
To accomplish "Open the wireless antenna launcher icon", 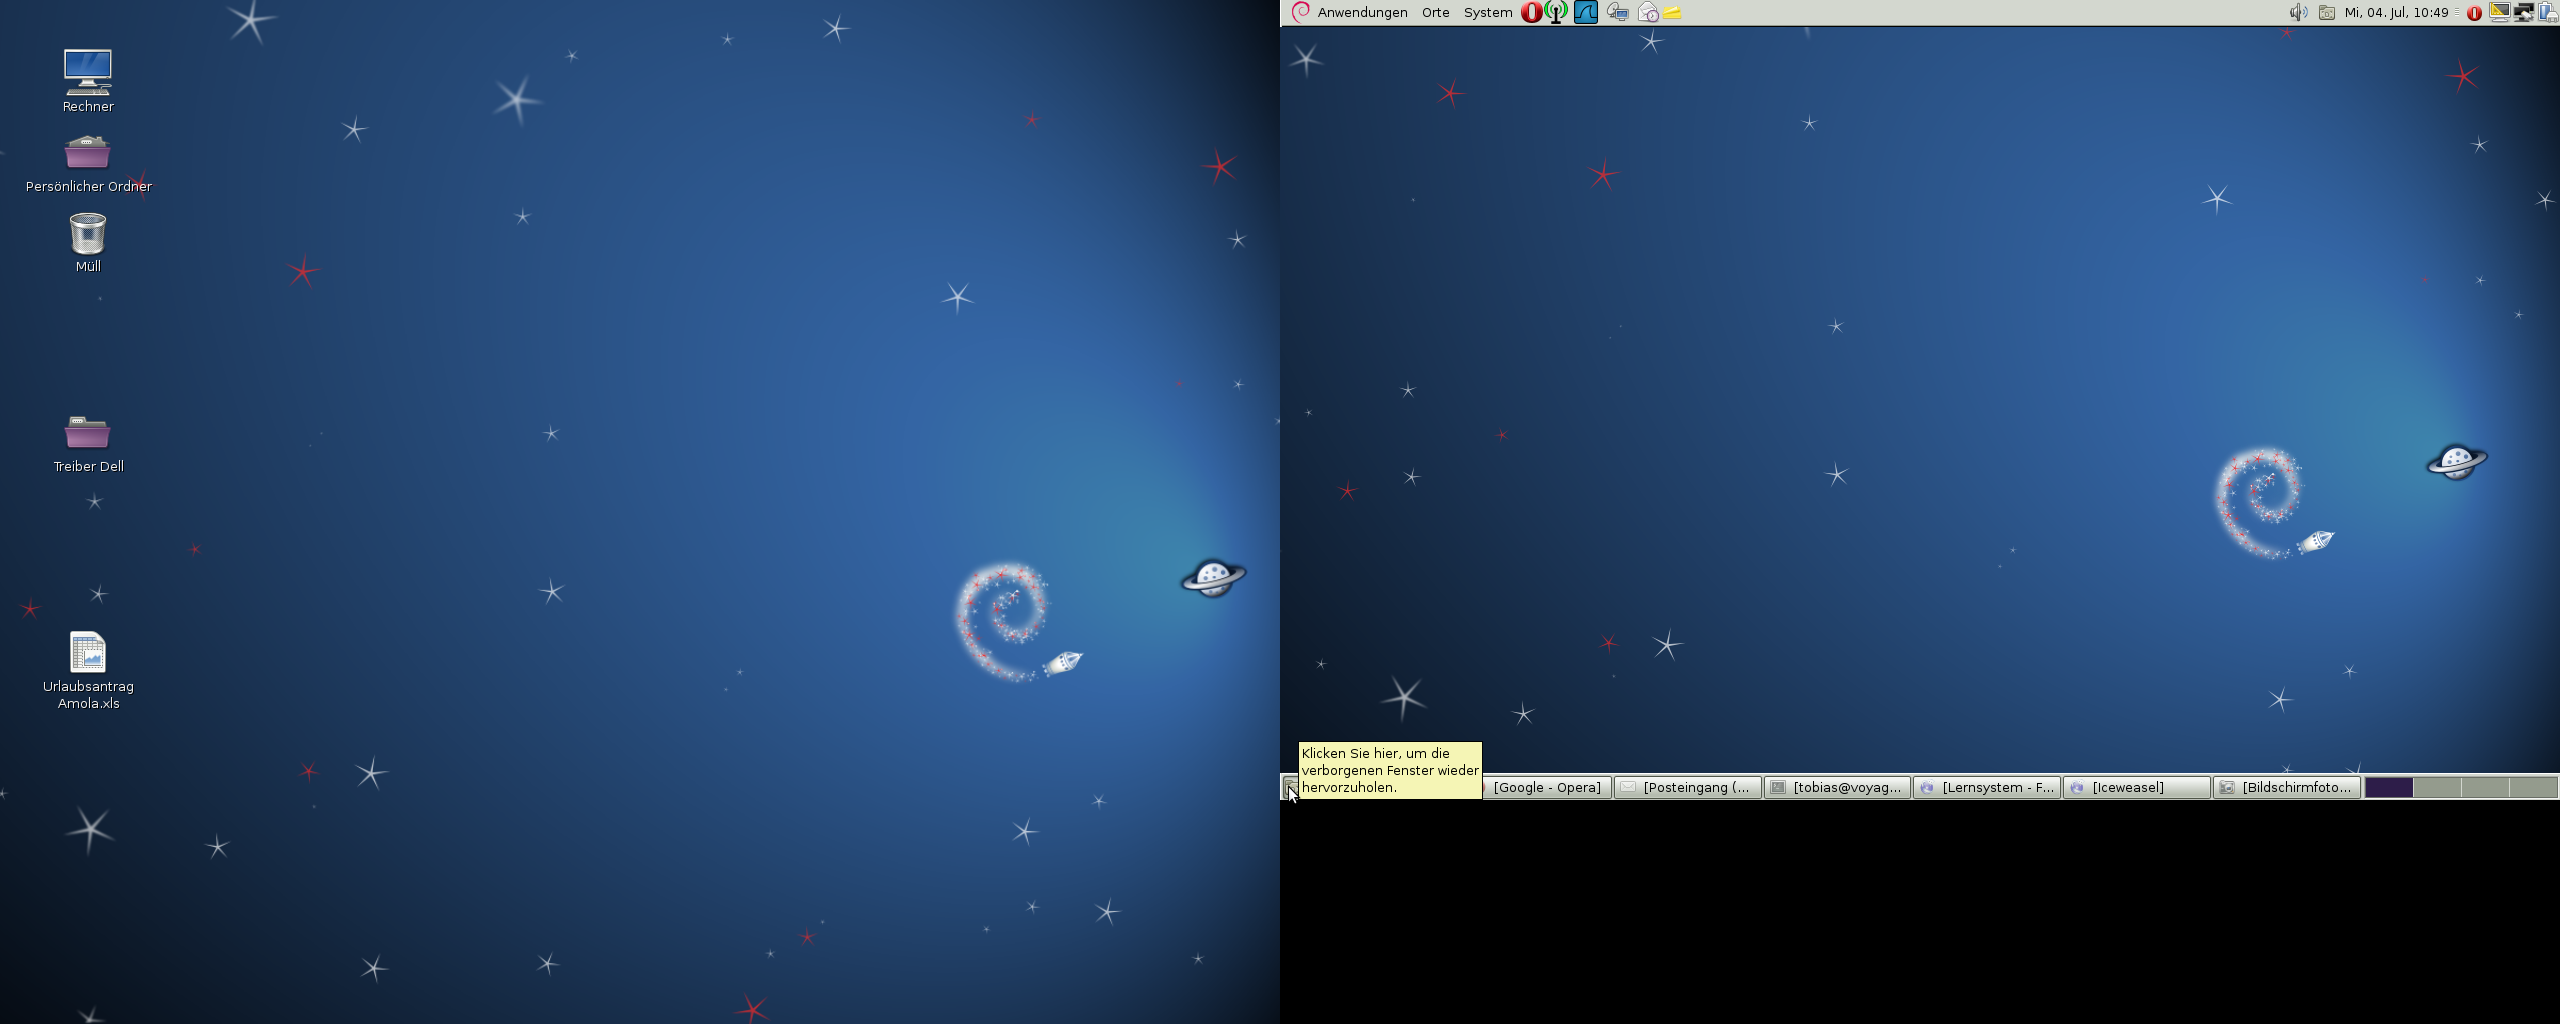I will click(x=1556, y=13).
